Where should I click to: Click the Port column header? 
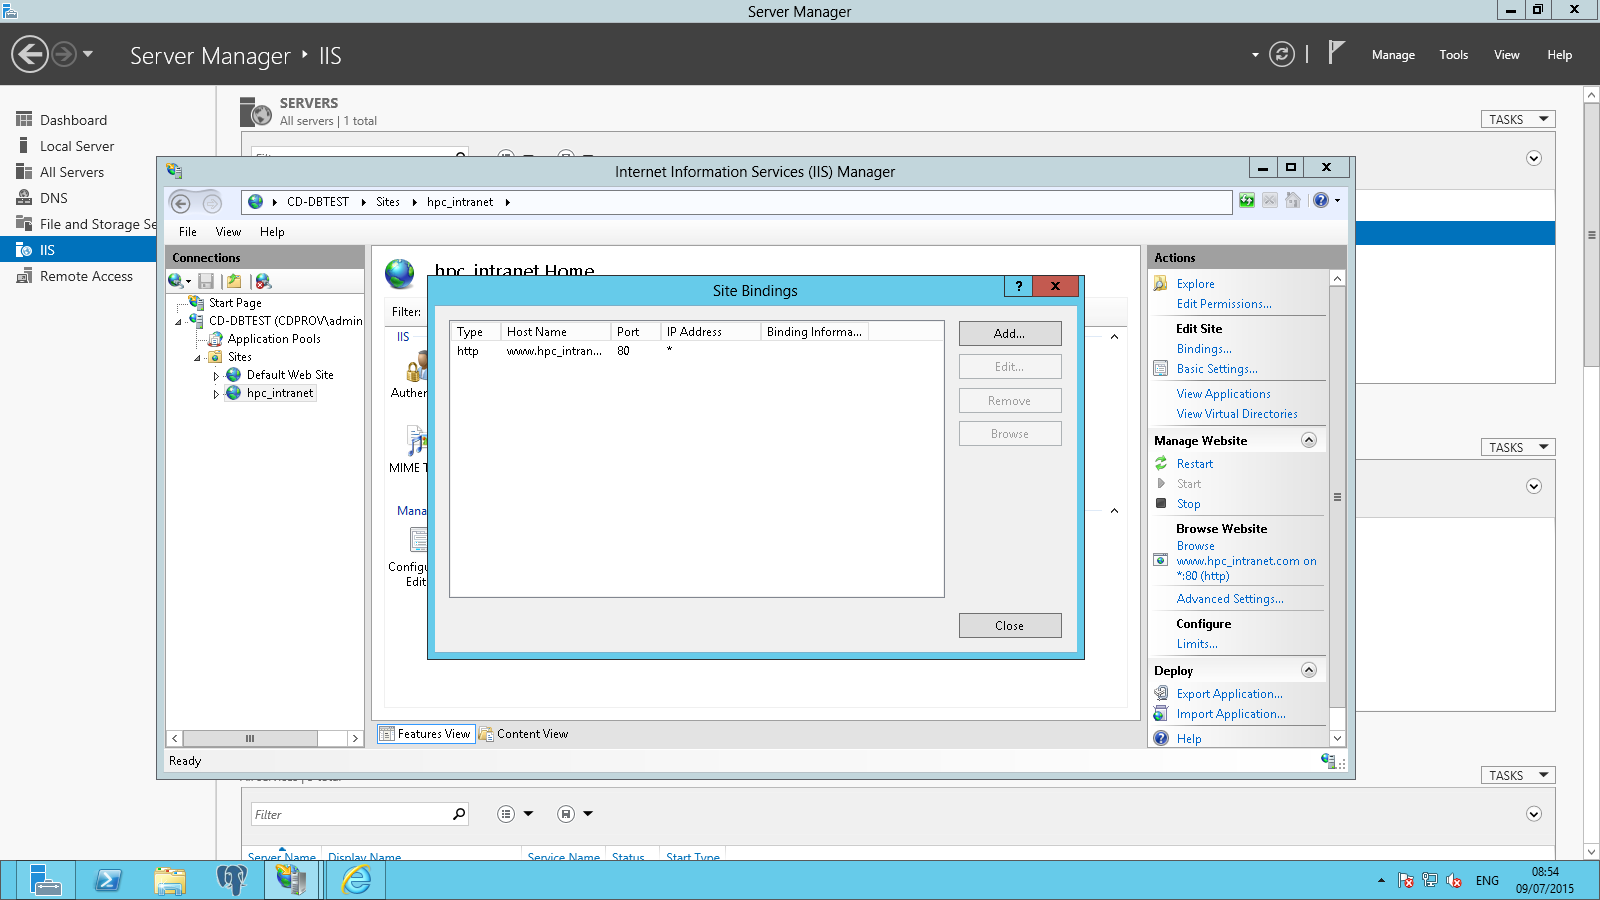(x=635, y=331)
